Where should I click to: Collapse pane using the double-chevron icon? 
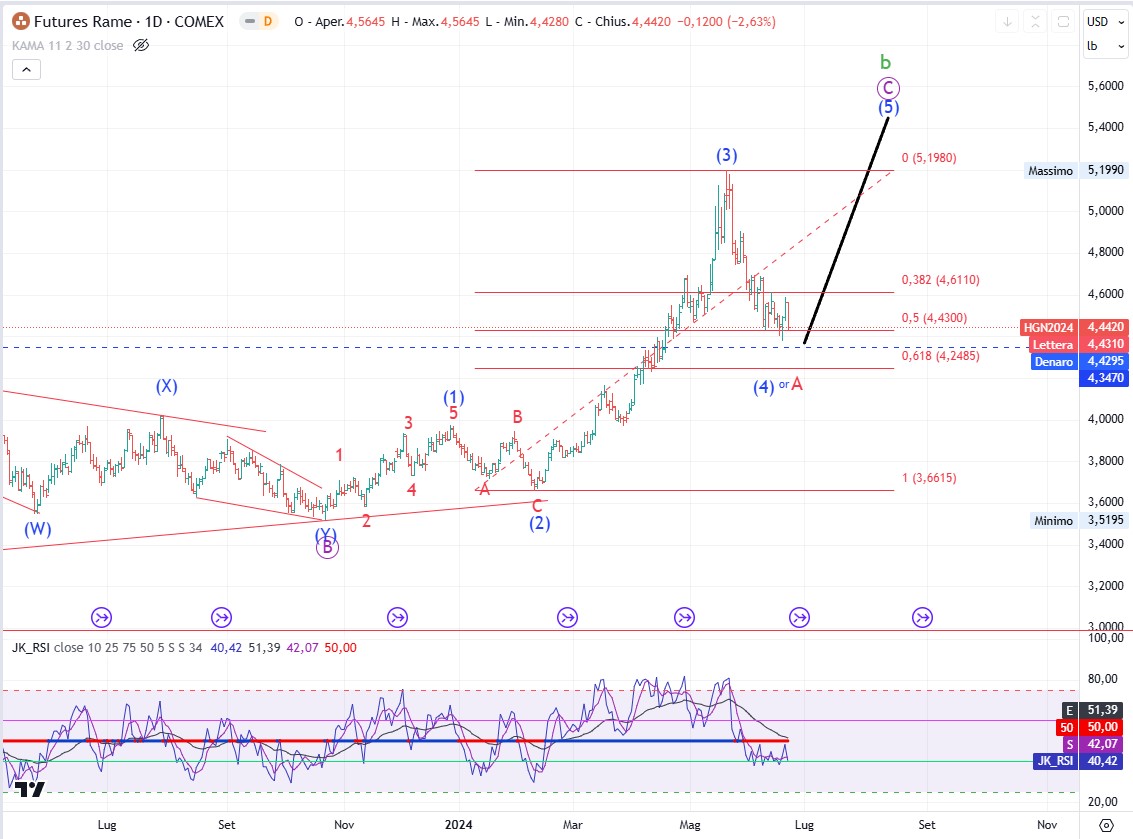pyautogui.click(x=1035, y=22)
